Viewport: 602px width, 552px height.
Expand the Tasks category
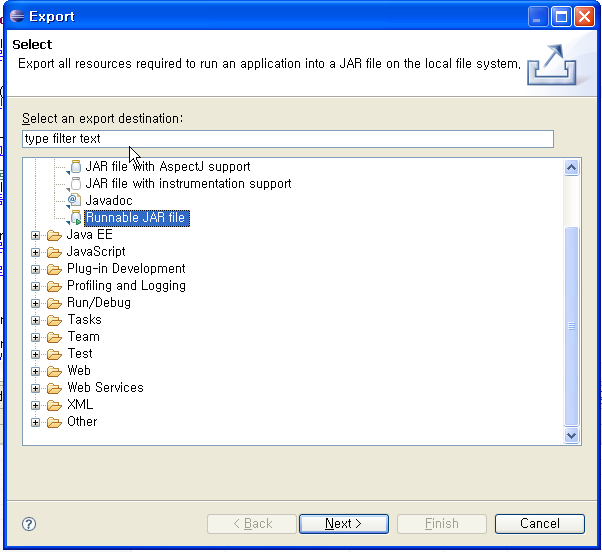point(35,320)
